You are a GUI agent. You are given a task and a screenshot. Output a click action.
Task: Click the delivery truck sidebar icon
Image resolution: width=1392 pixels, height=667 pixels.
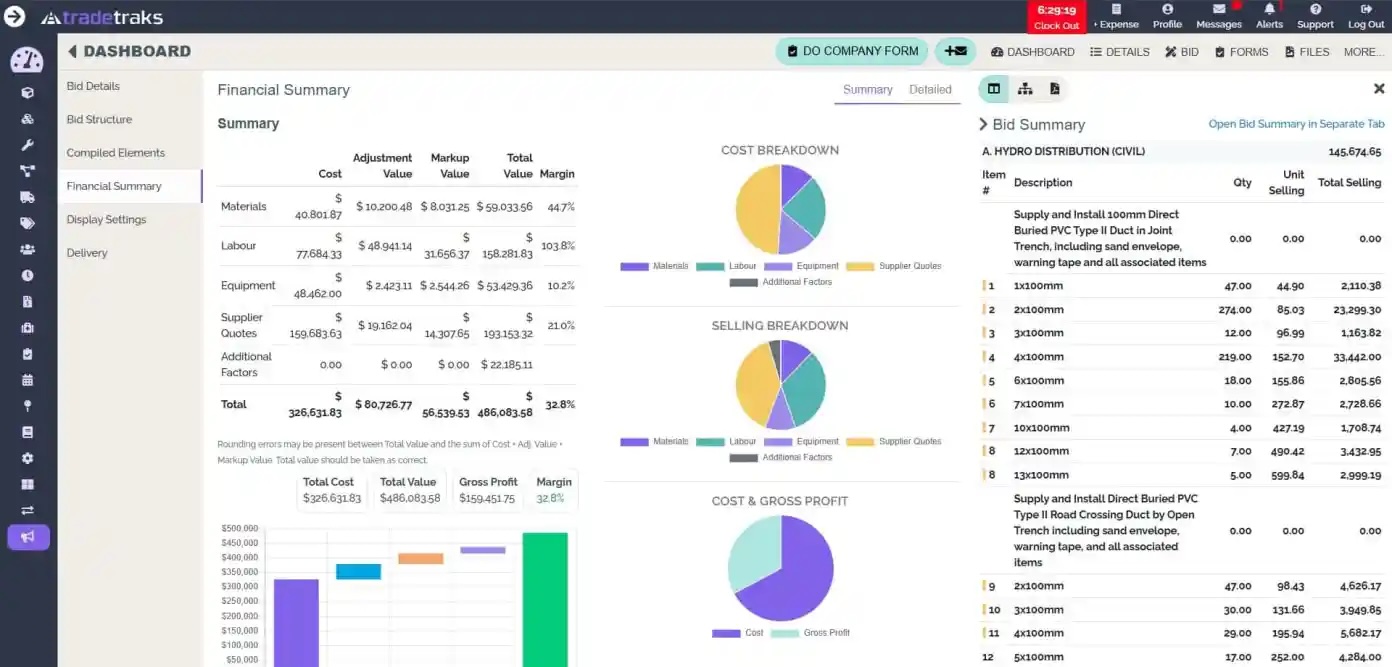click(27, 197)
